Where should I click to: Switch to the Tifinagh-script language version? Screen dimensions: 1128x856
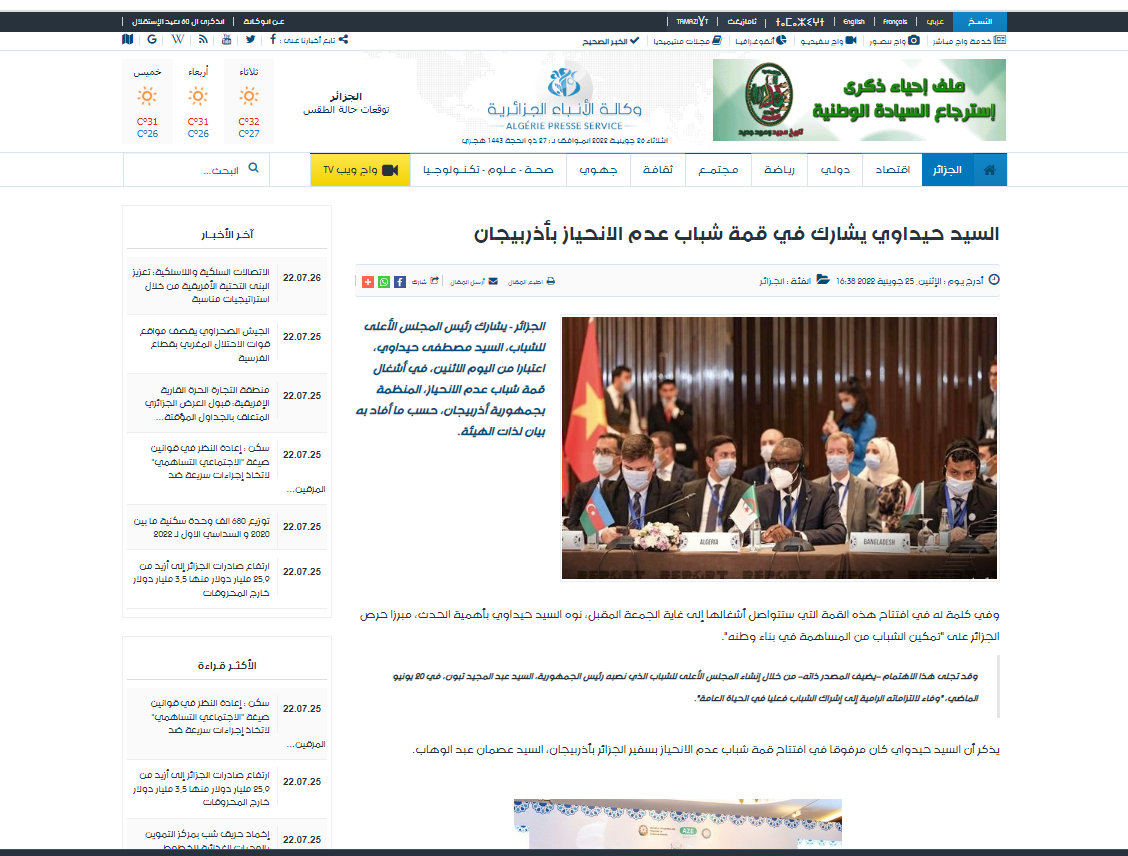click(800, 22)
